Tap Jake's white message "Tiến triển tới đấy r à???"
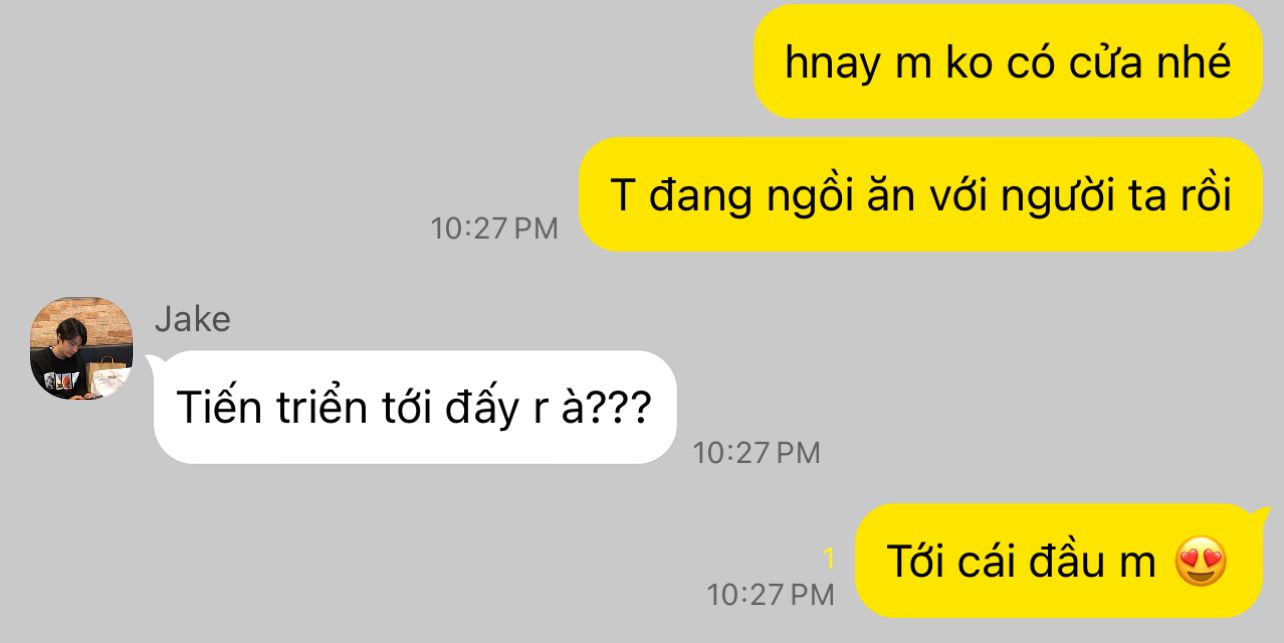 pos(415,407)
